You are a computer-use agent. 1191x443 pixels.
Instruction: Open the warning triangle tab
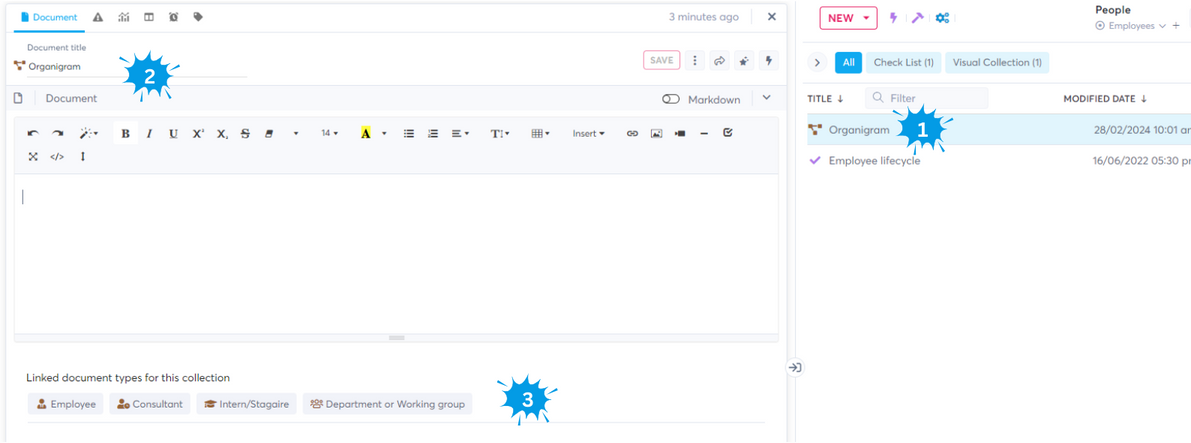pos(98,17)
